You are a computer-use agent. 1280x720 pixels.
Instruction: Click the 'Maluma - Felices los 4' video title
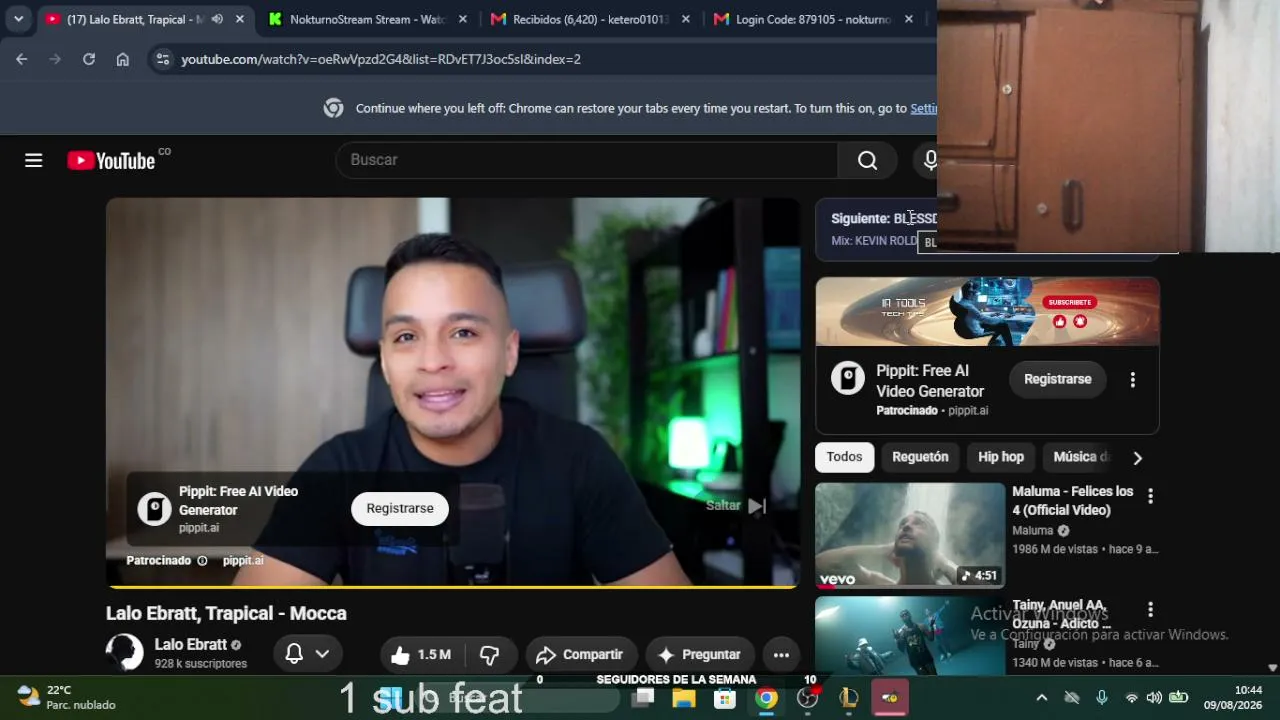tap(1073, 501)
